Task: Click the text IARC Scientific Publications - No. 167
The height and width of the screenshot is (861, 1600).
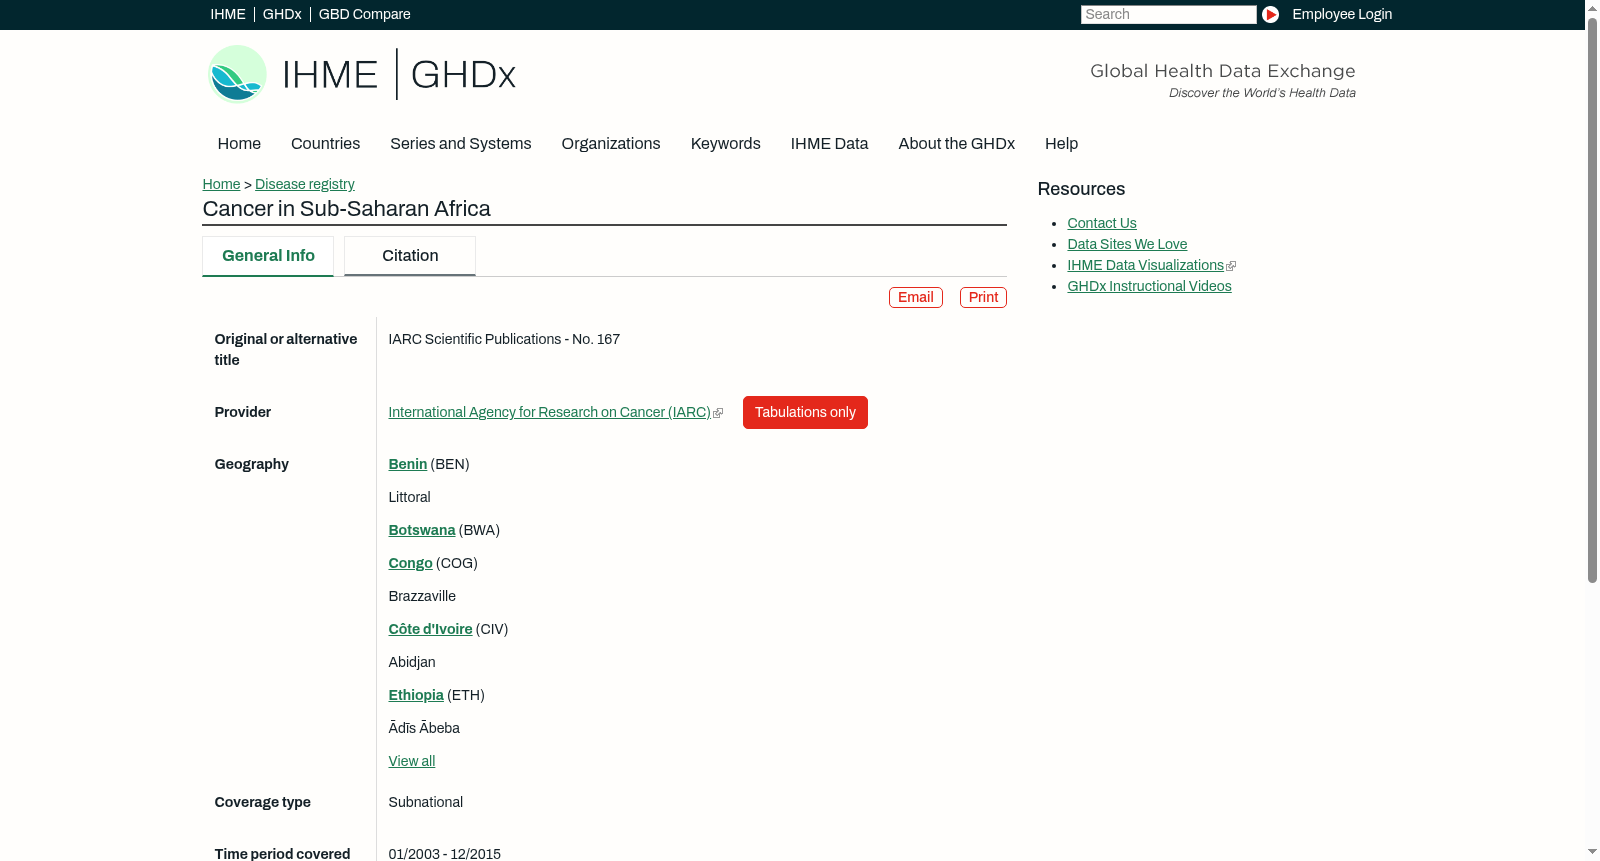Action: tap(504, 339)
